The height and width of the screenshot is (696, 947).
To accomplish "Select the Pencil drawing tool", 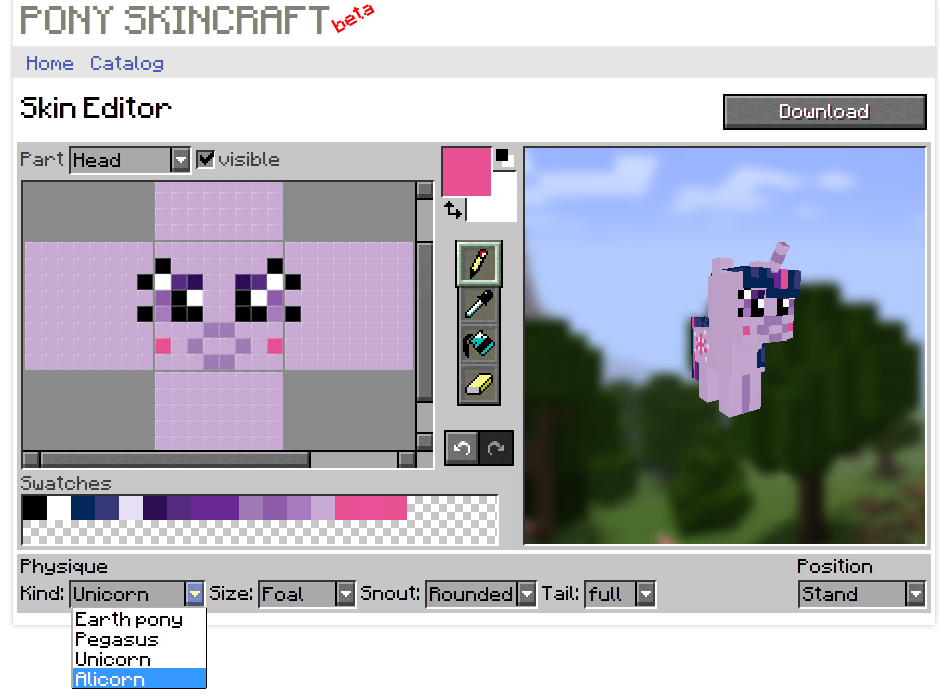I will [x=478, y=263].
